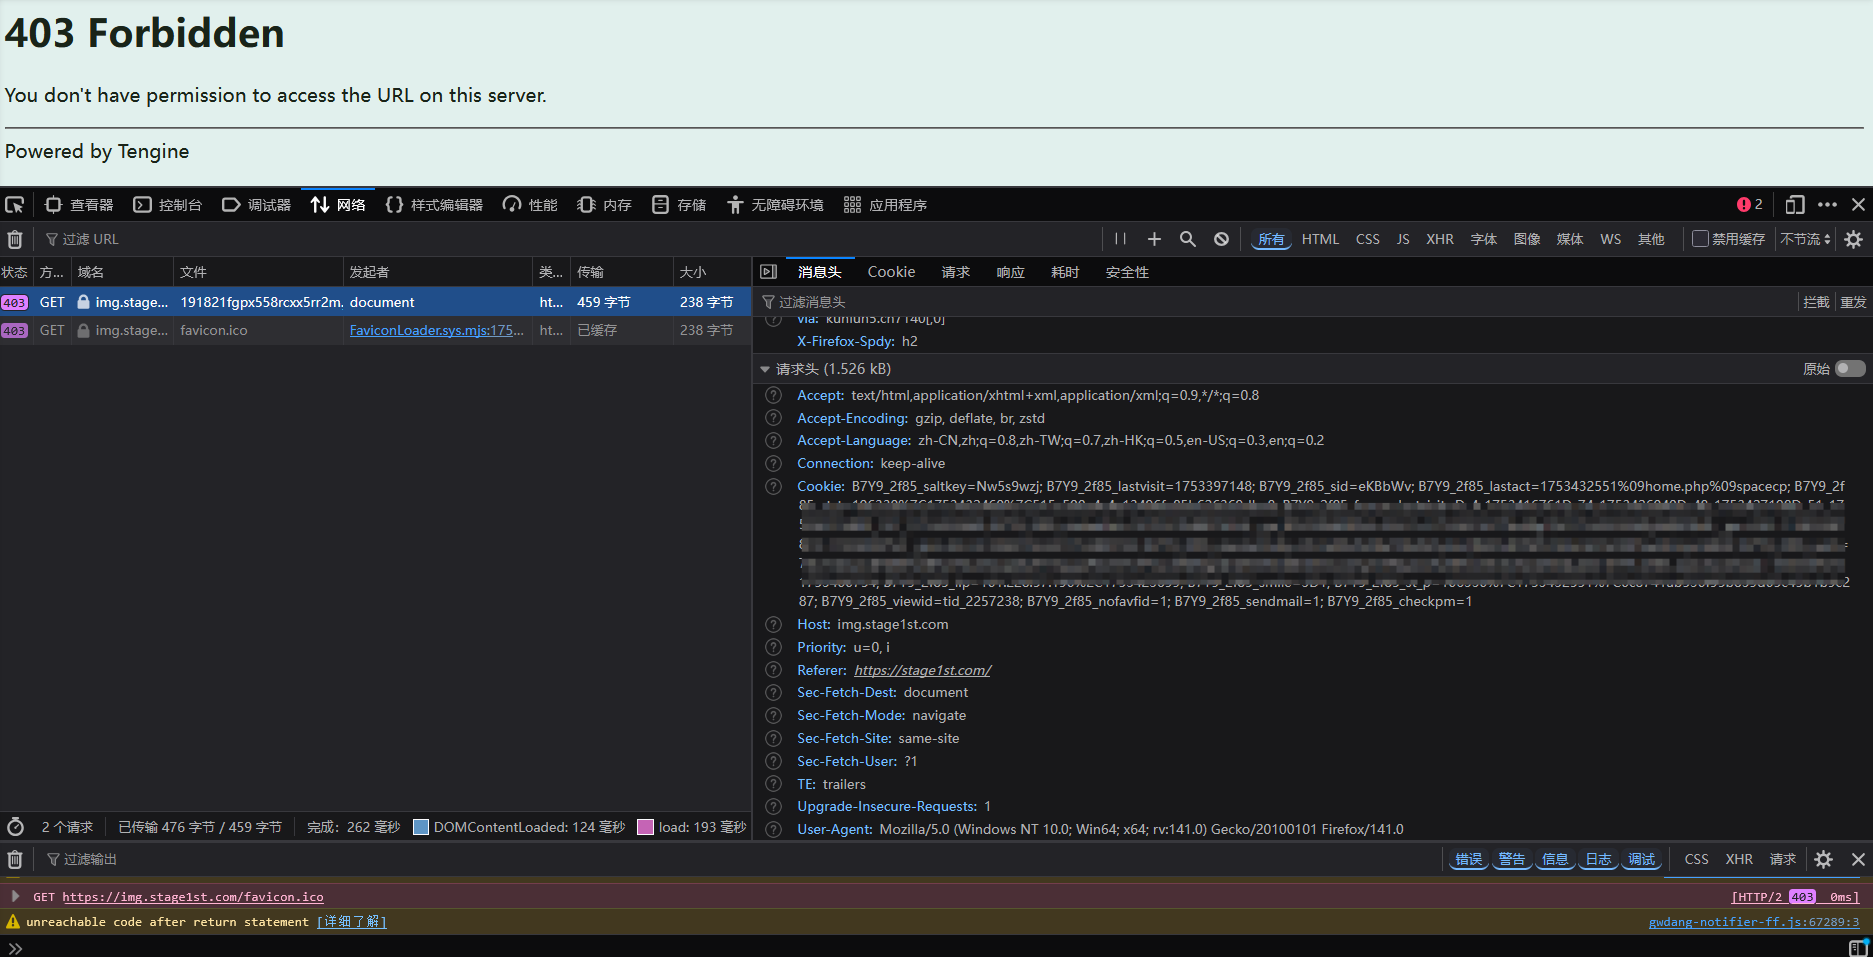Select the 网络 network tab

pyautogui.click(x=338, y=205)
